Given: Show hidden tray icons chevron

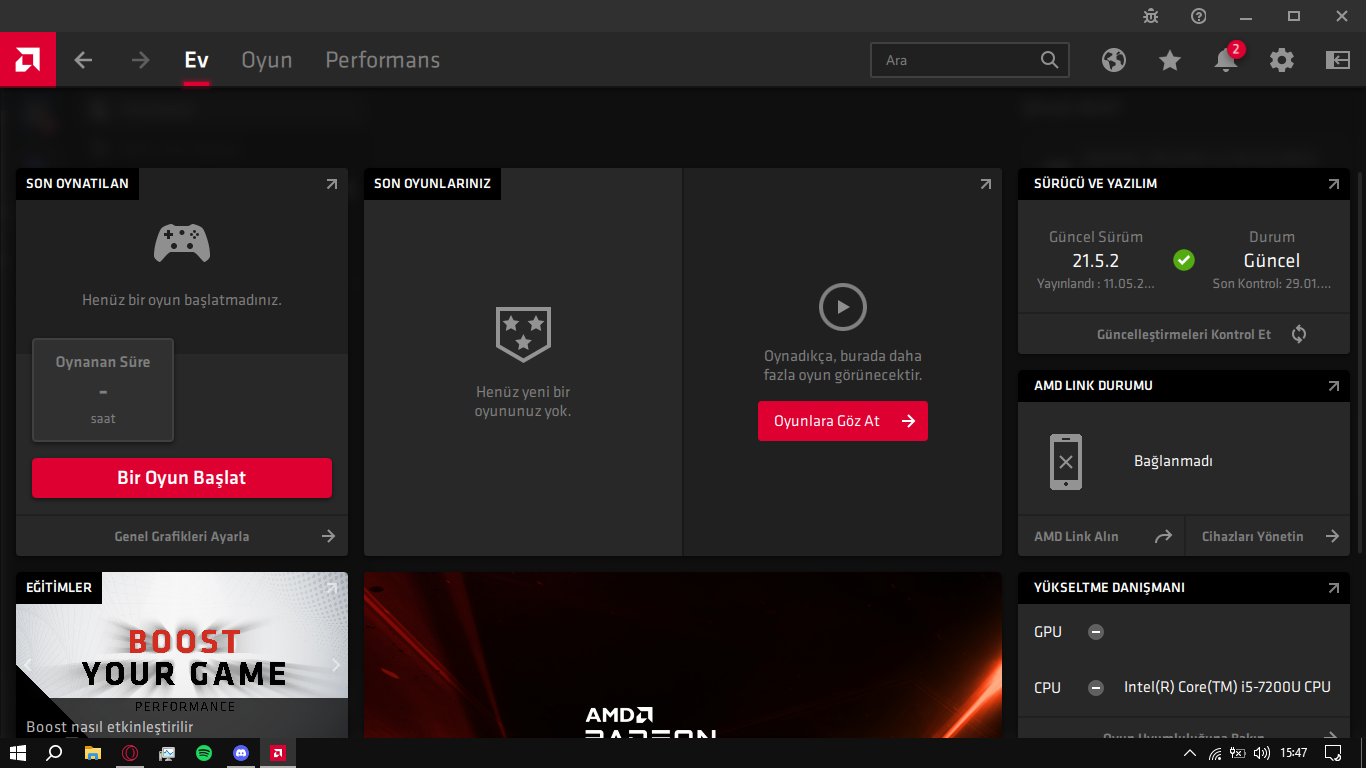Looking at the screenshot, I should [x=1189, y=753].
